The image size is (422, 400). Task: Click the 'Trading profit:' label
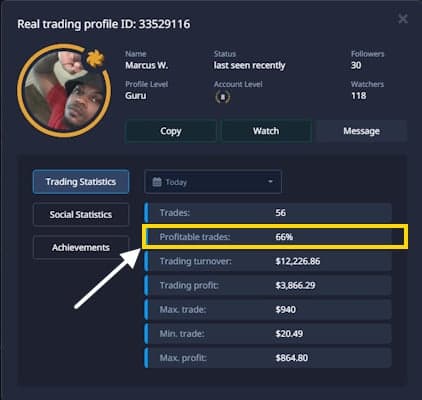coord(189,285)
